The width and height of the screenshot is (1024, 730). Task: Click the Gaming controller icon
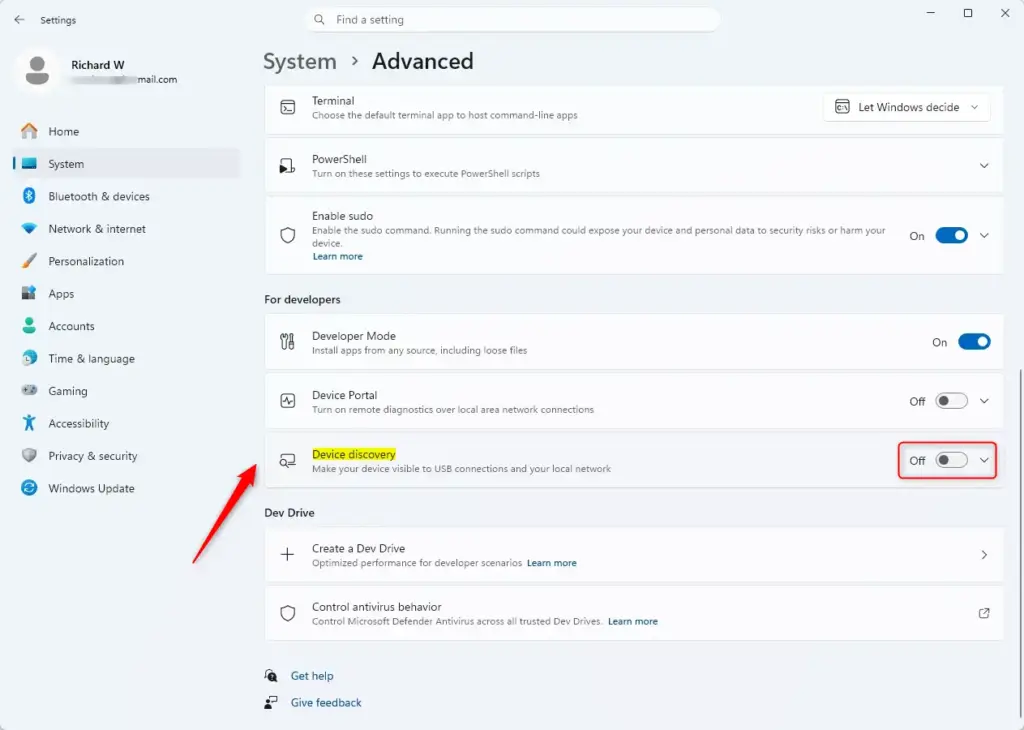pyautogui.click(x=29, y=390)
